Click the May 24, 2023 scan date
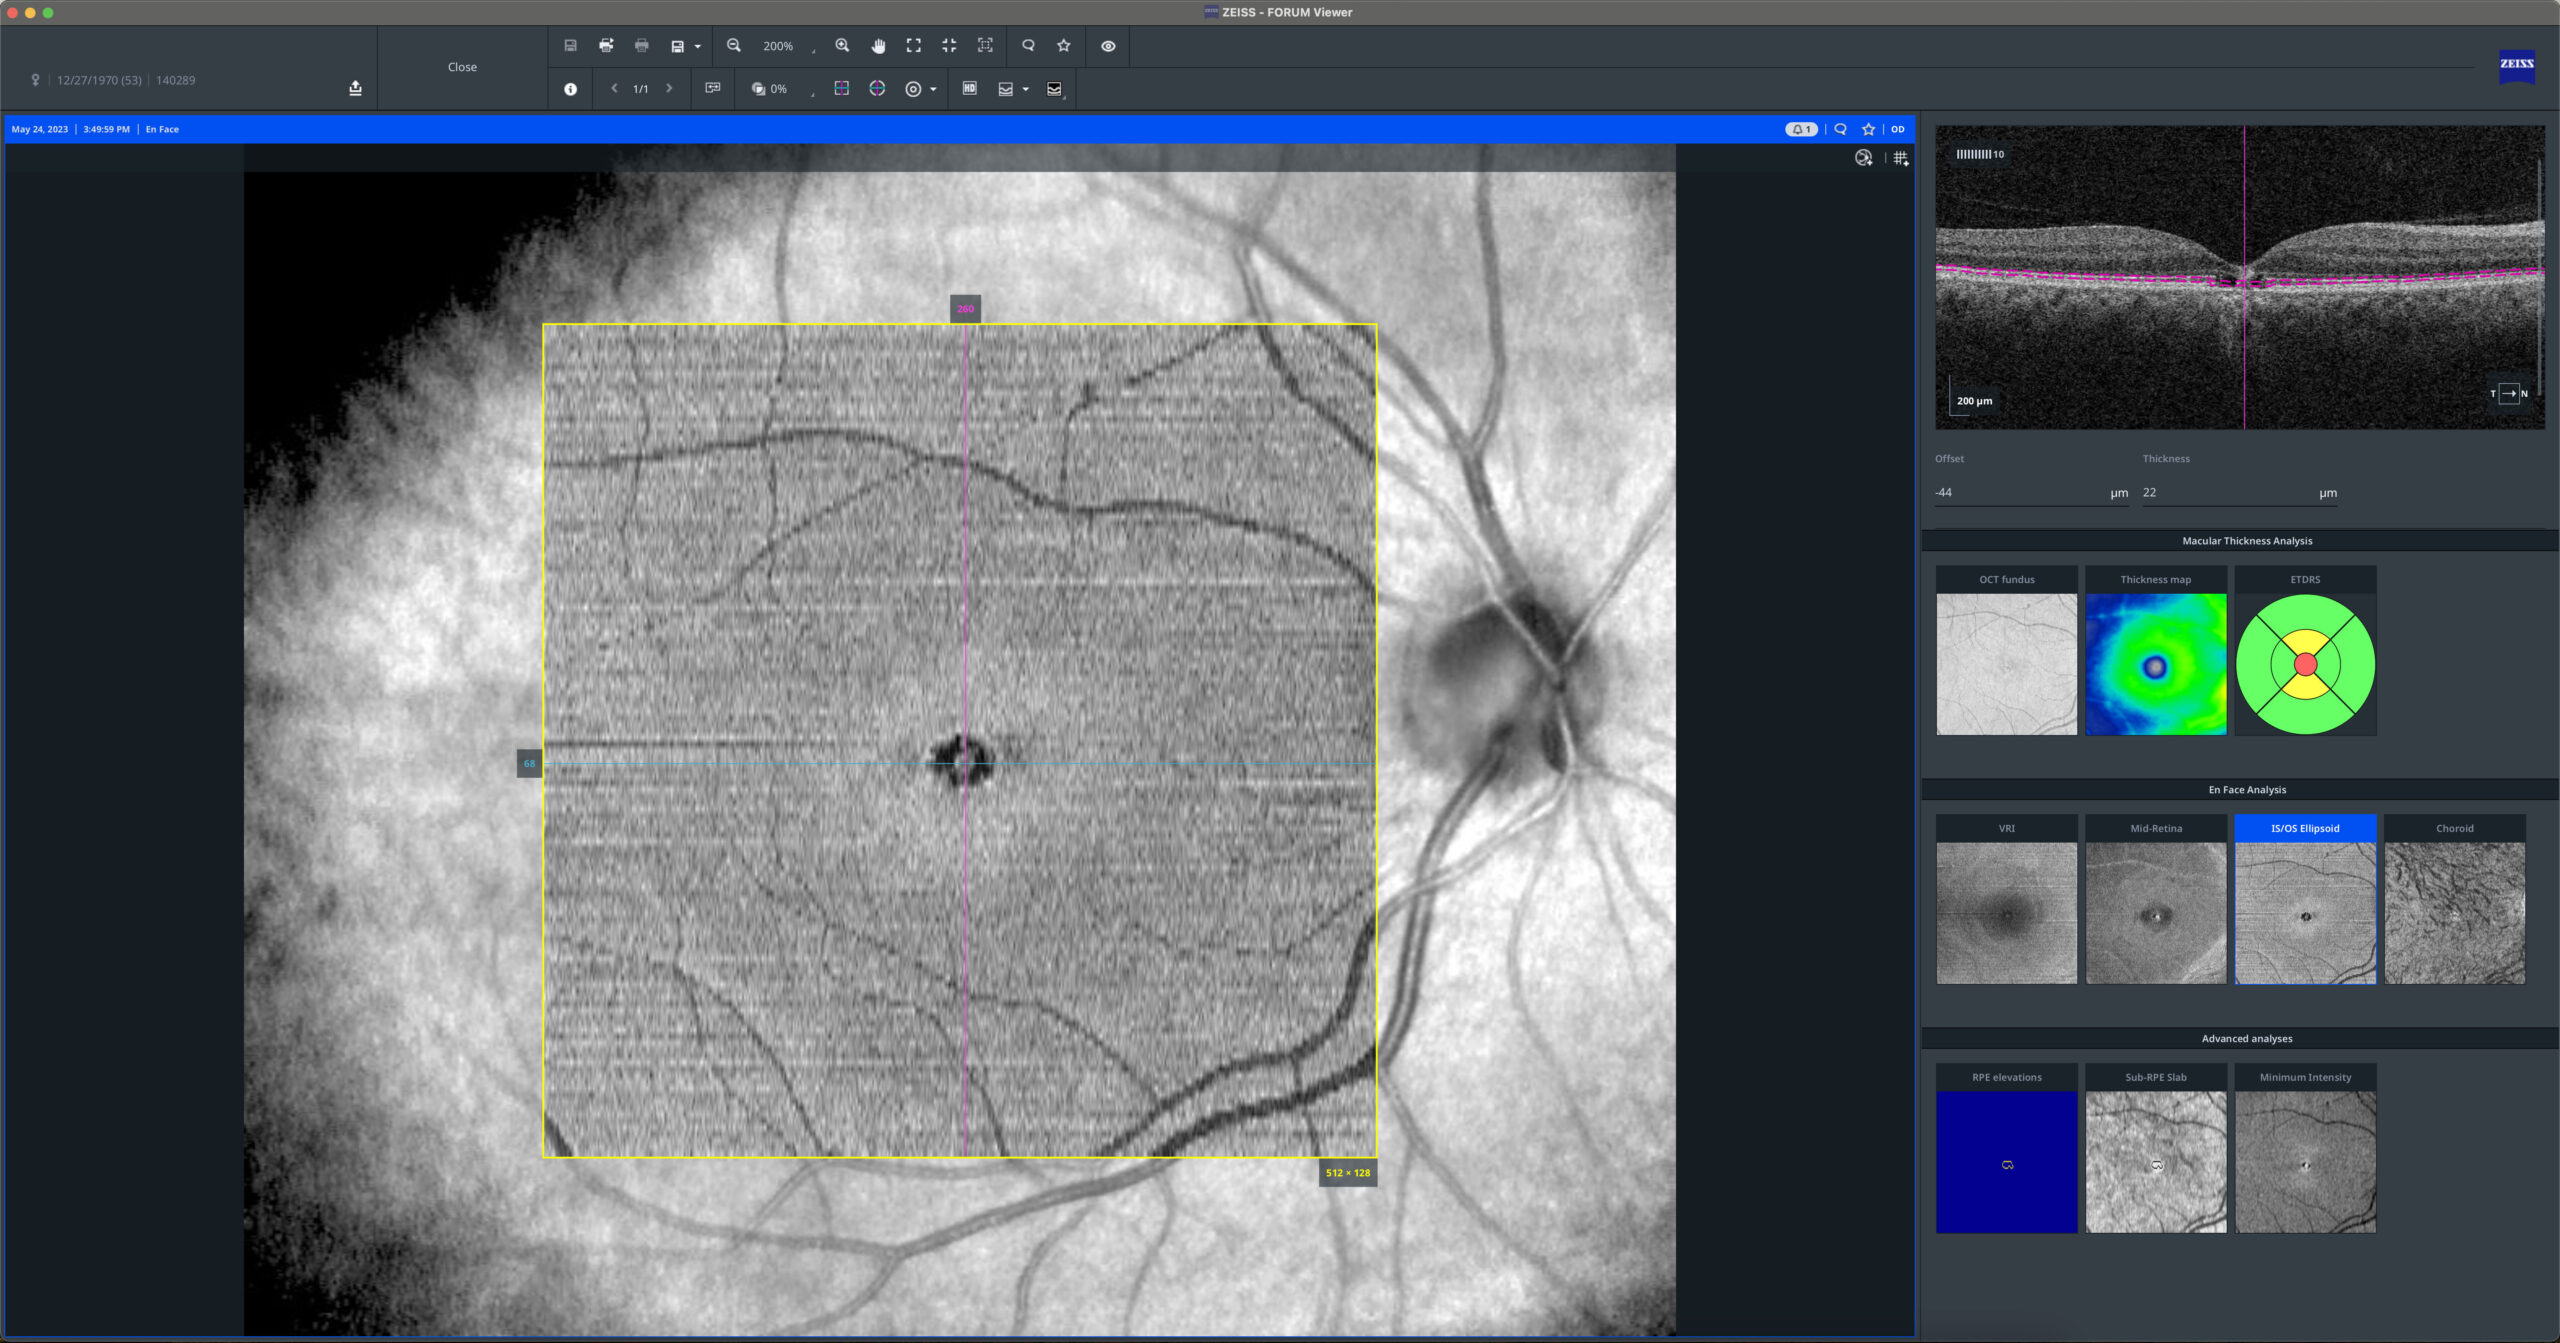This screenshot has height=1343, width=2560. [x=40, y=129]
